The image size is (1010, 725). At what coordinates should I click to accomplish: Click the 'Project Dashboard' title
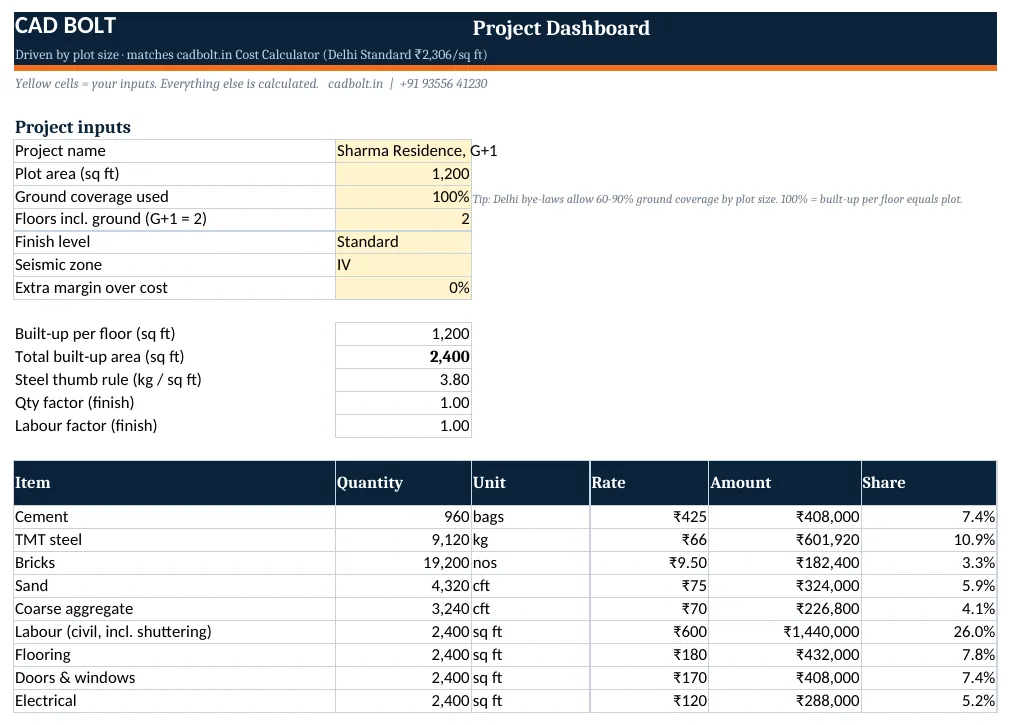(561, 28)
